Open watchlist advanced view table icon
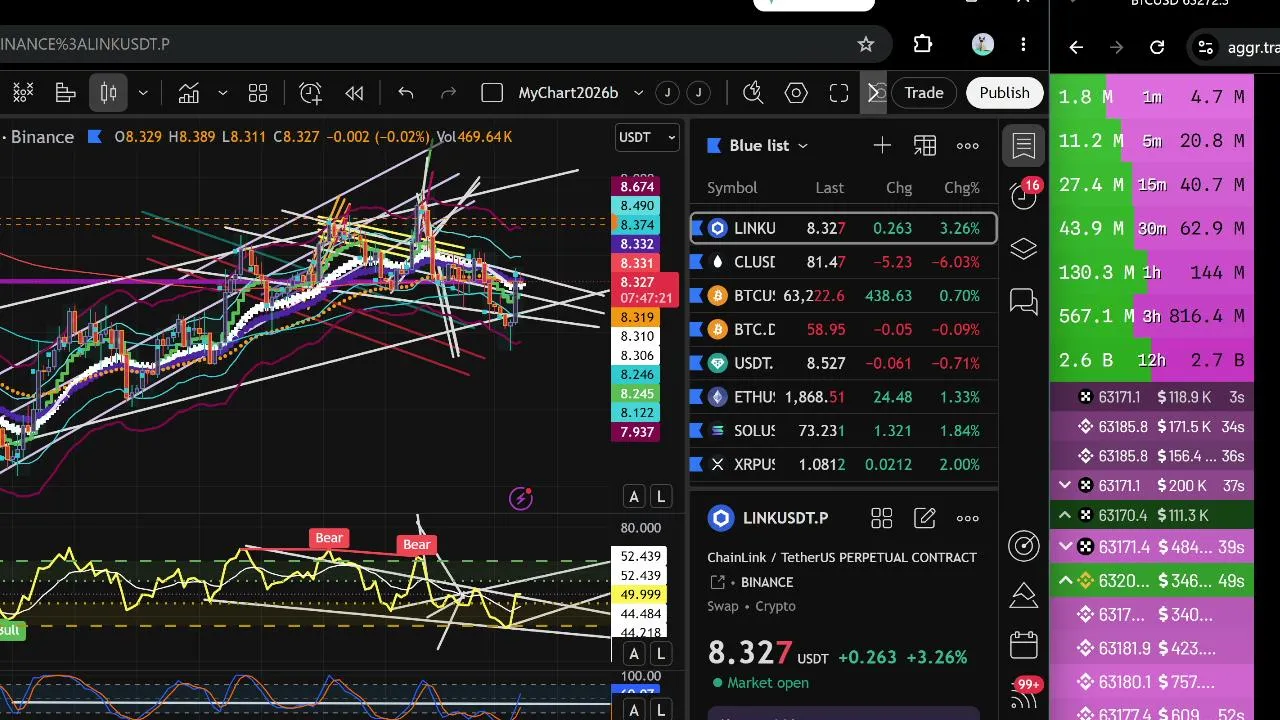This screenshot has width=1280, height=720. point(925,146)
